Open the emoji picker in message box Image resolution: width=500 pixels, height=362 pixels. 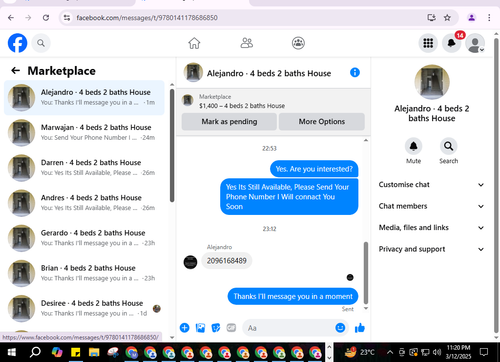point(340,328)
